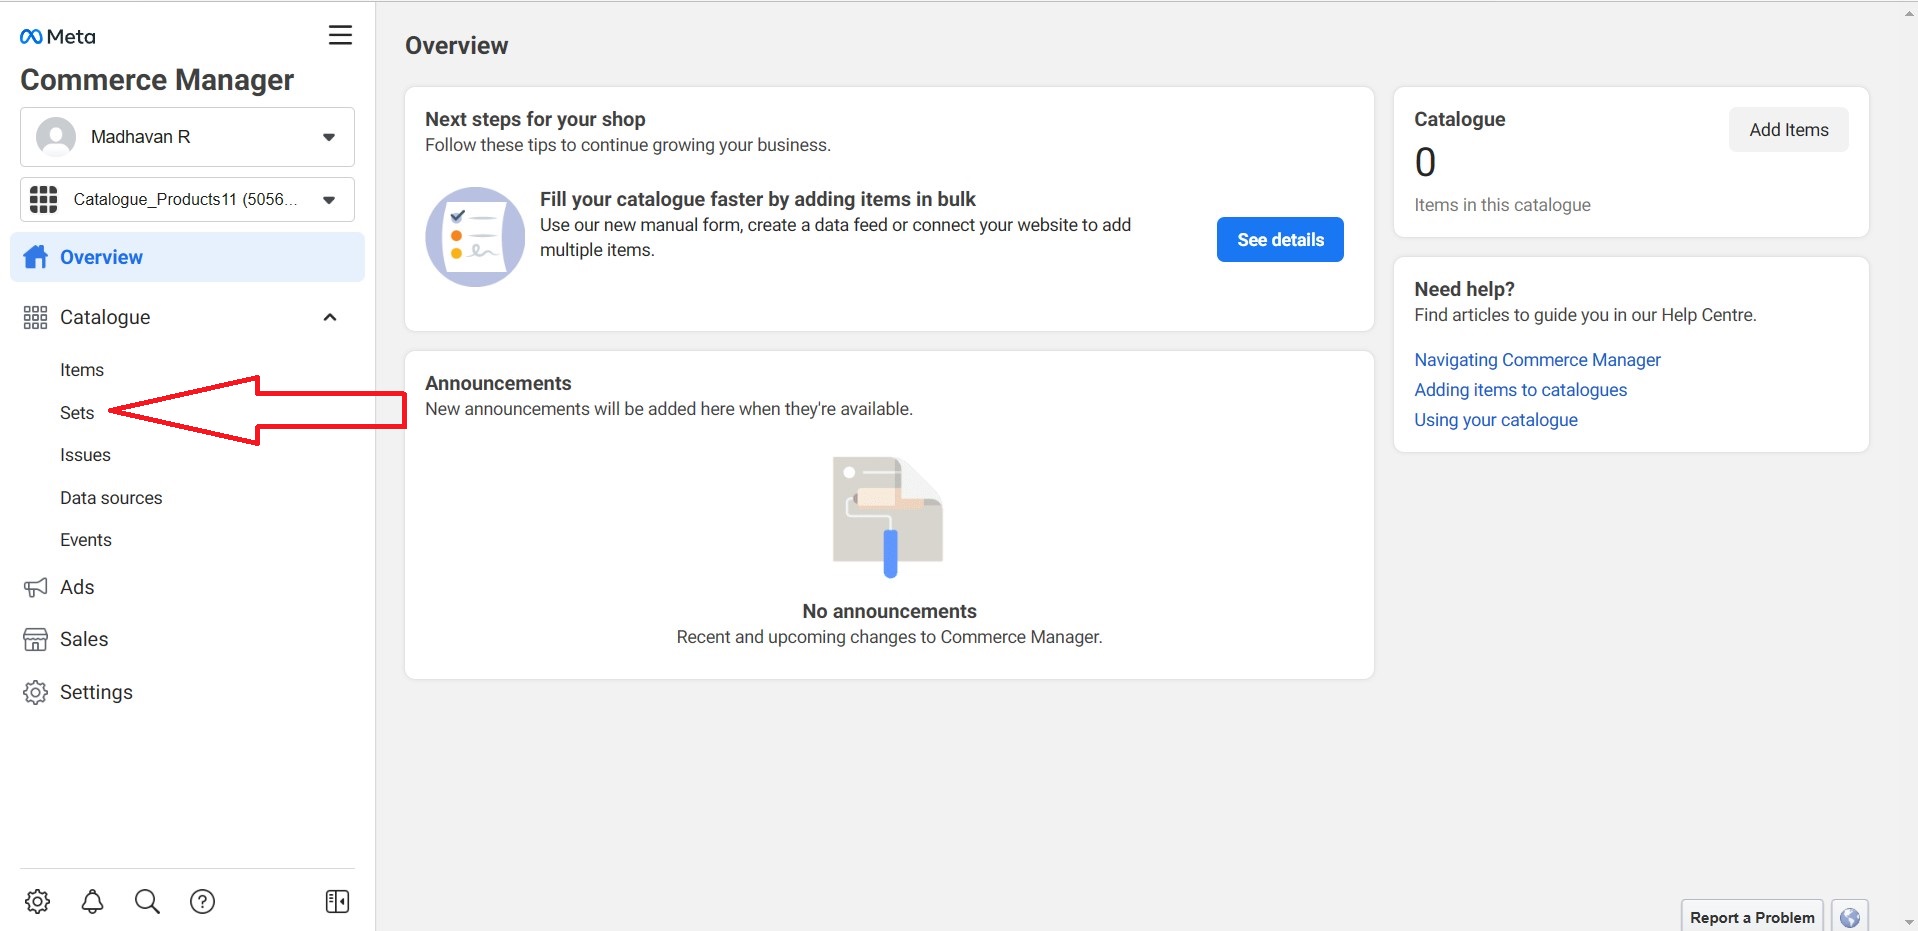Click the Catalogue grid icon in sidebar
Image resolution: width=1918 pixels, height=931 pixels.
click(35, 318)
